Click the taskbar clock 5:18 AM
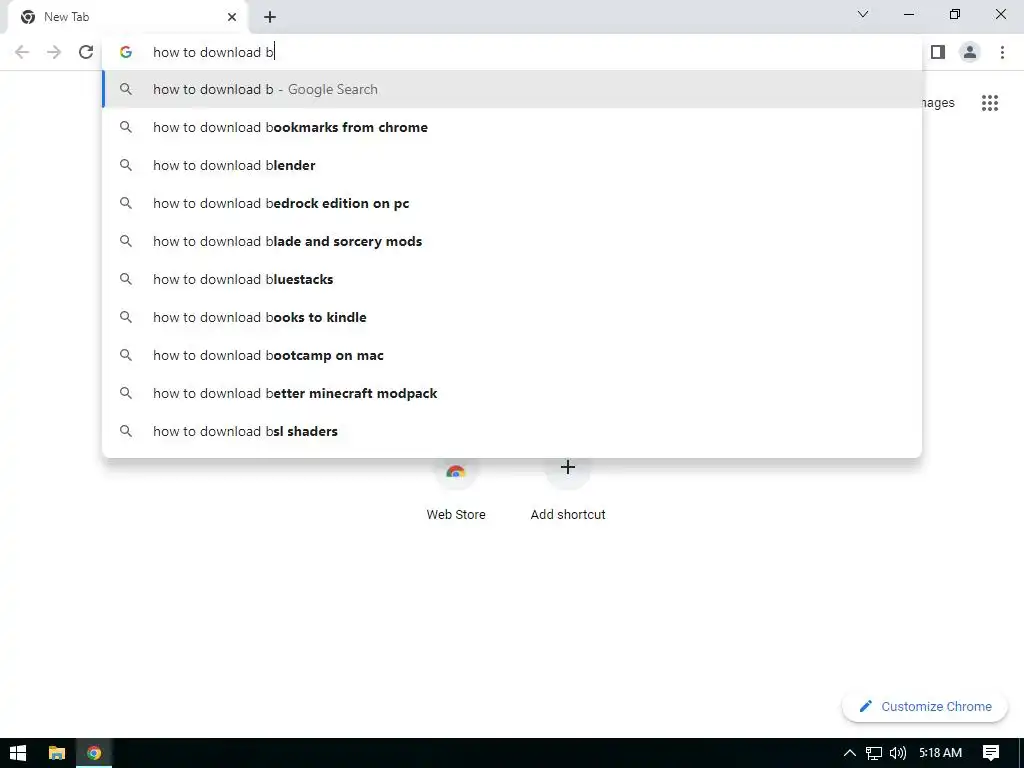This screenshot has width=1024, height=768. [940, 753]
